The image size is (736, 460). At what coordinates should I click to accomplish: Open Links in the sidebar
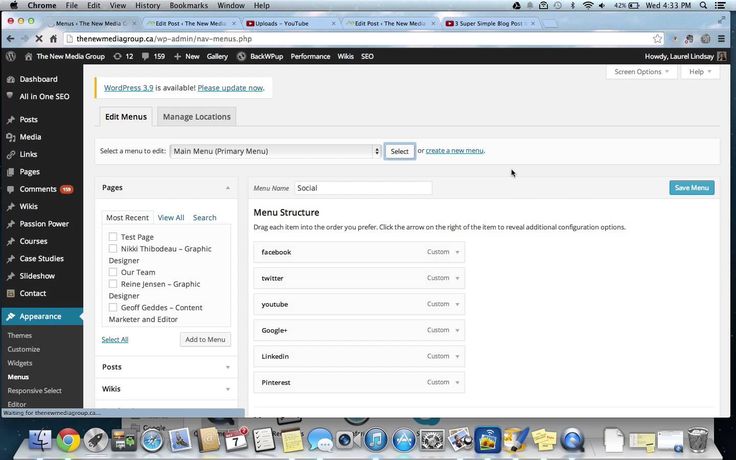pos(28,154)
